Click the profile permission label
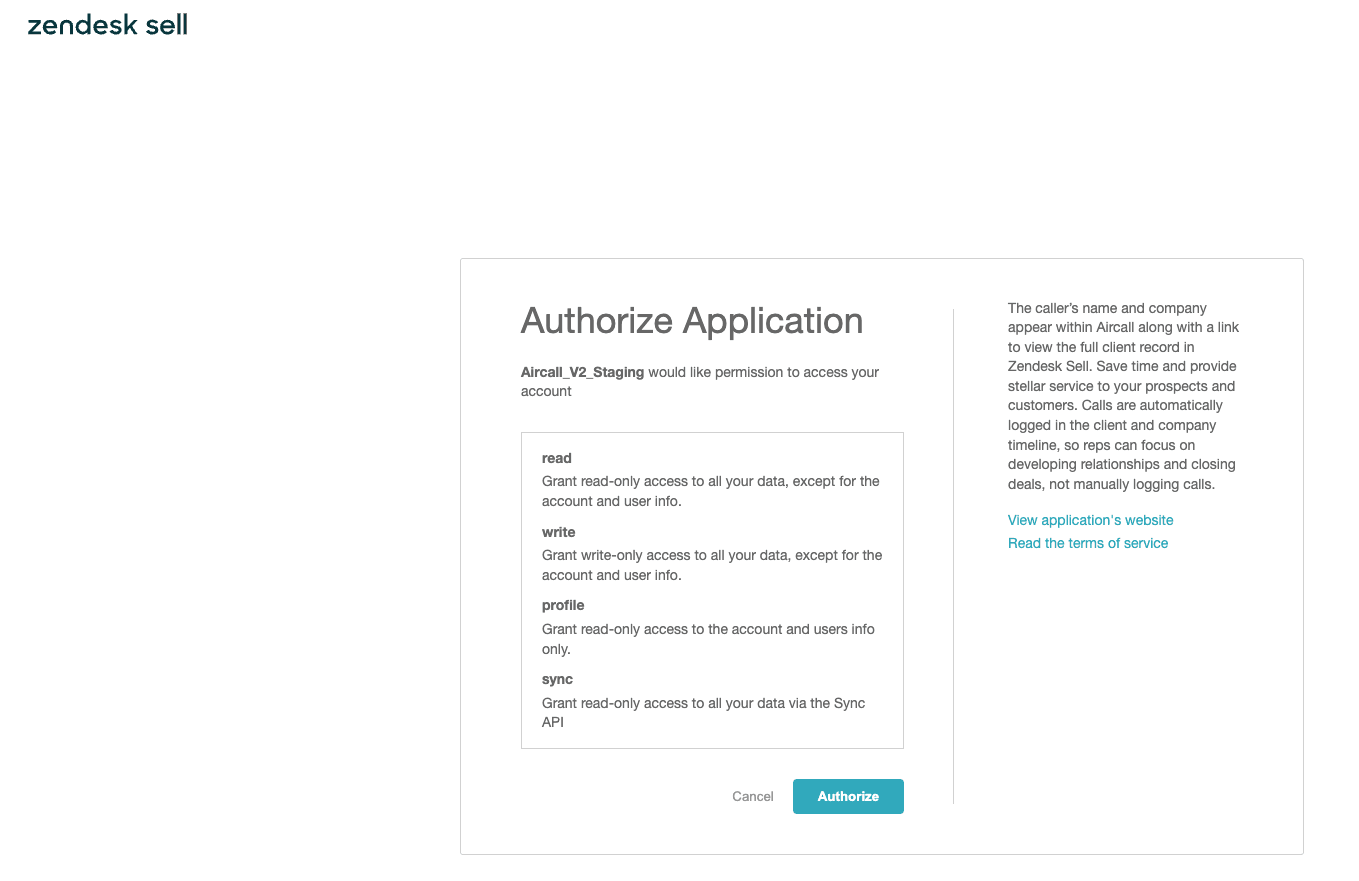 pos(563,605)
